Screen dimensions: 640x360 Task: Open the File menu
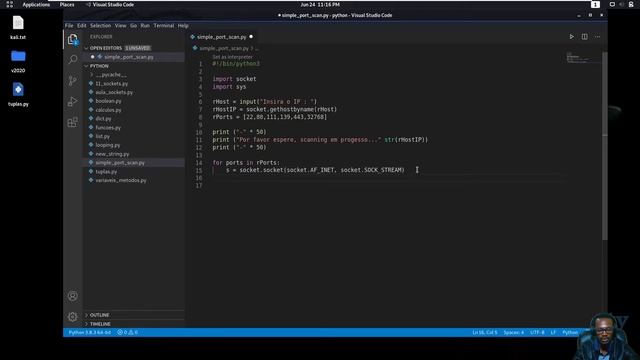pyautogui.click(x=69, y=25)
